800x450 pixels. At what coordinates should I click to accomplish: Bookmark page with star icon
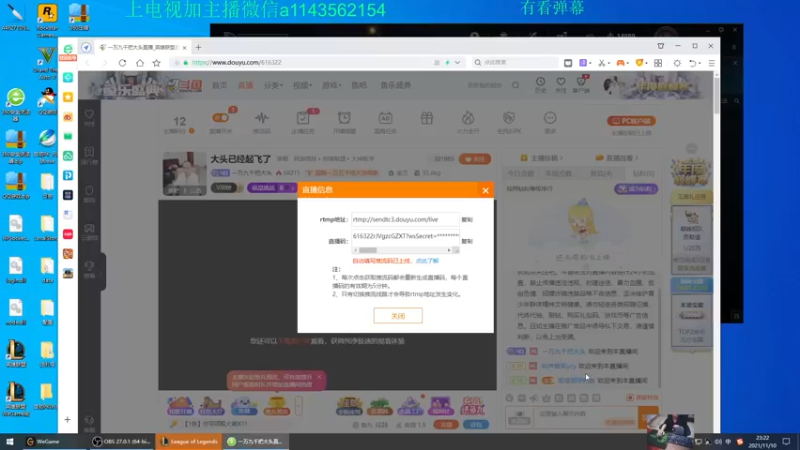pos(157,63)
